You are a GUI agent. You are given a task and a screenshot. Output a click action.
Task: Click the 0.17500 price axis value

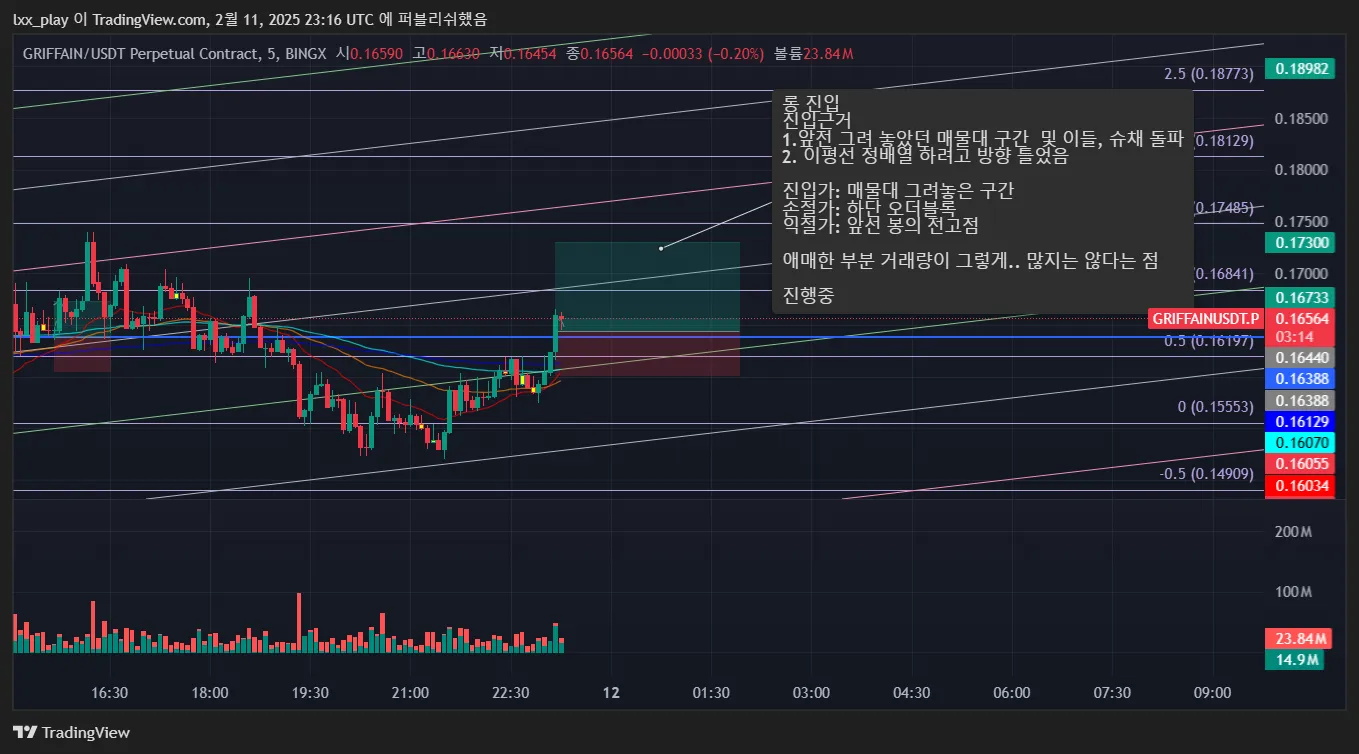pyautogui.click(x=1300, y=222)
